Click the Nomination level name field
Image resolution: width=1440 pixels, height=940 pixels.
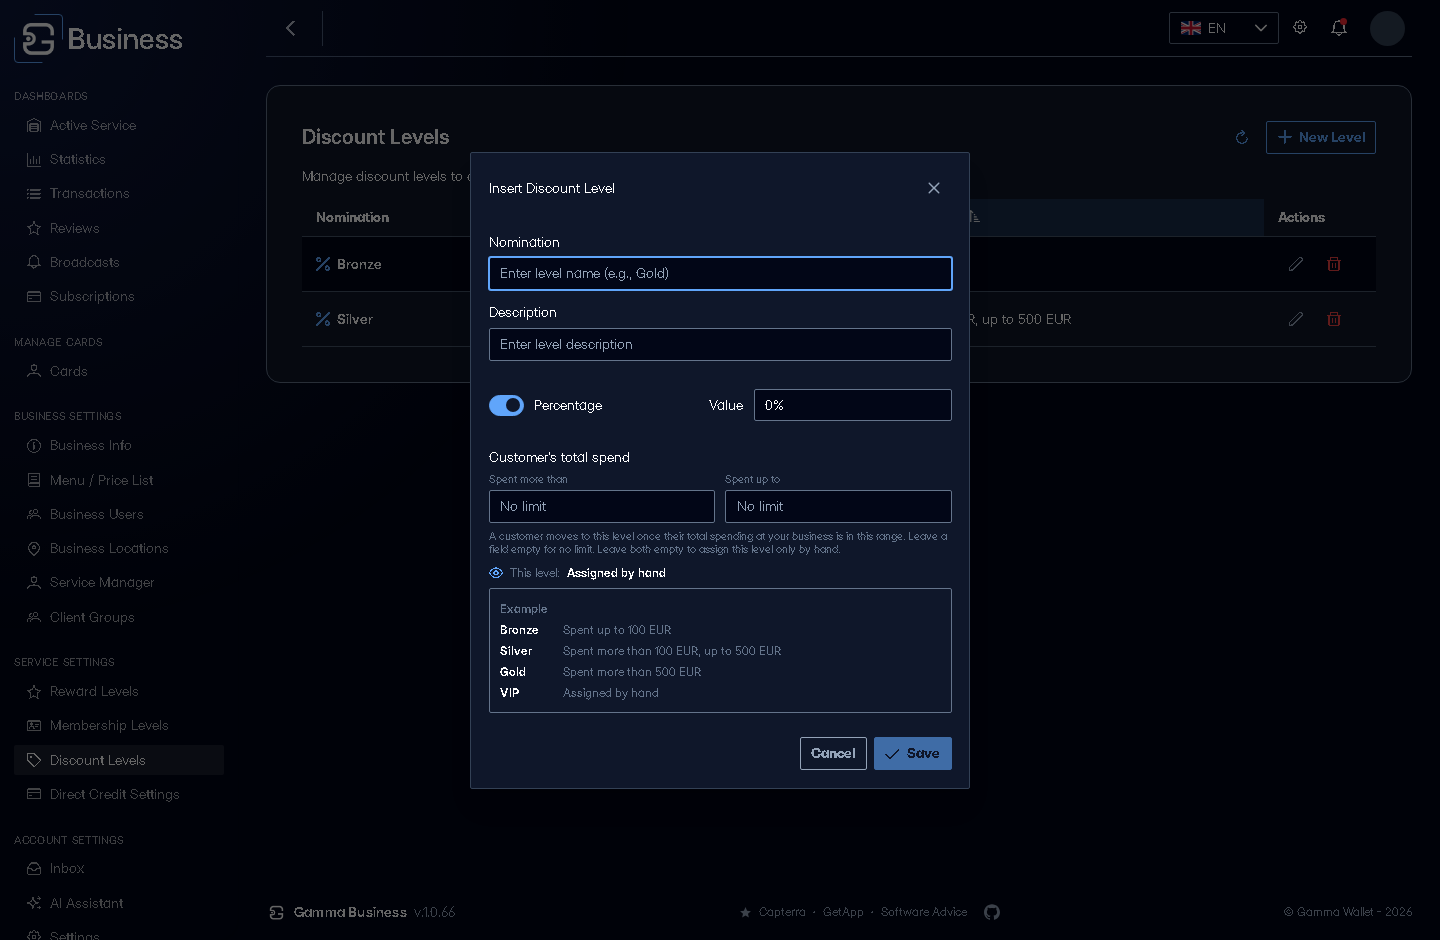tap(720, 274)
